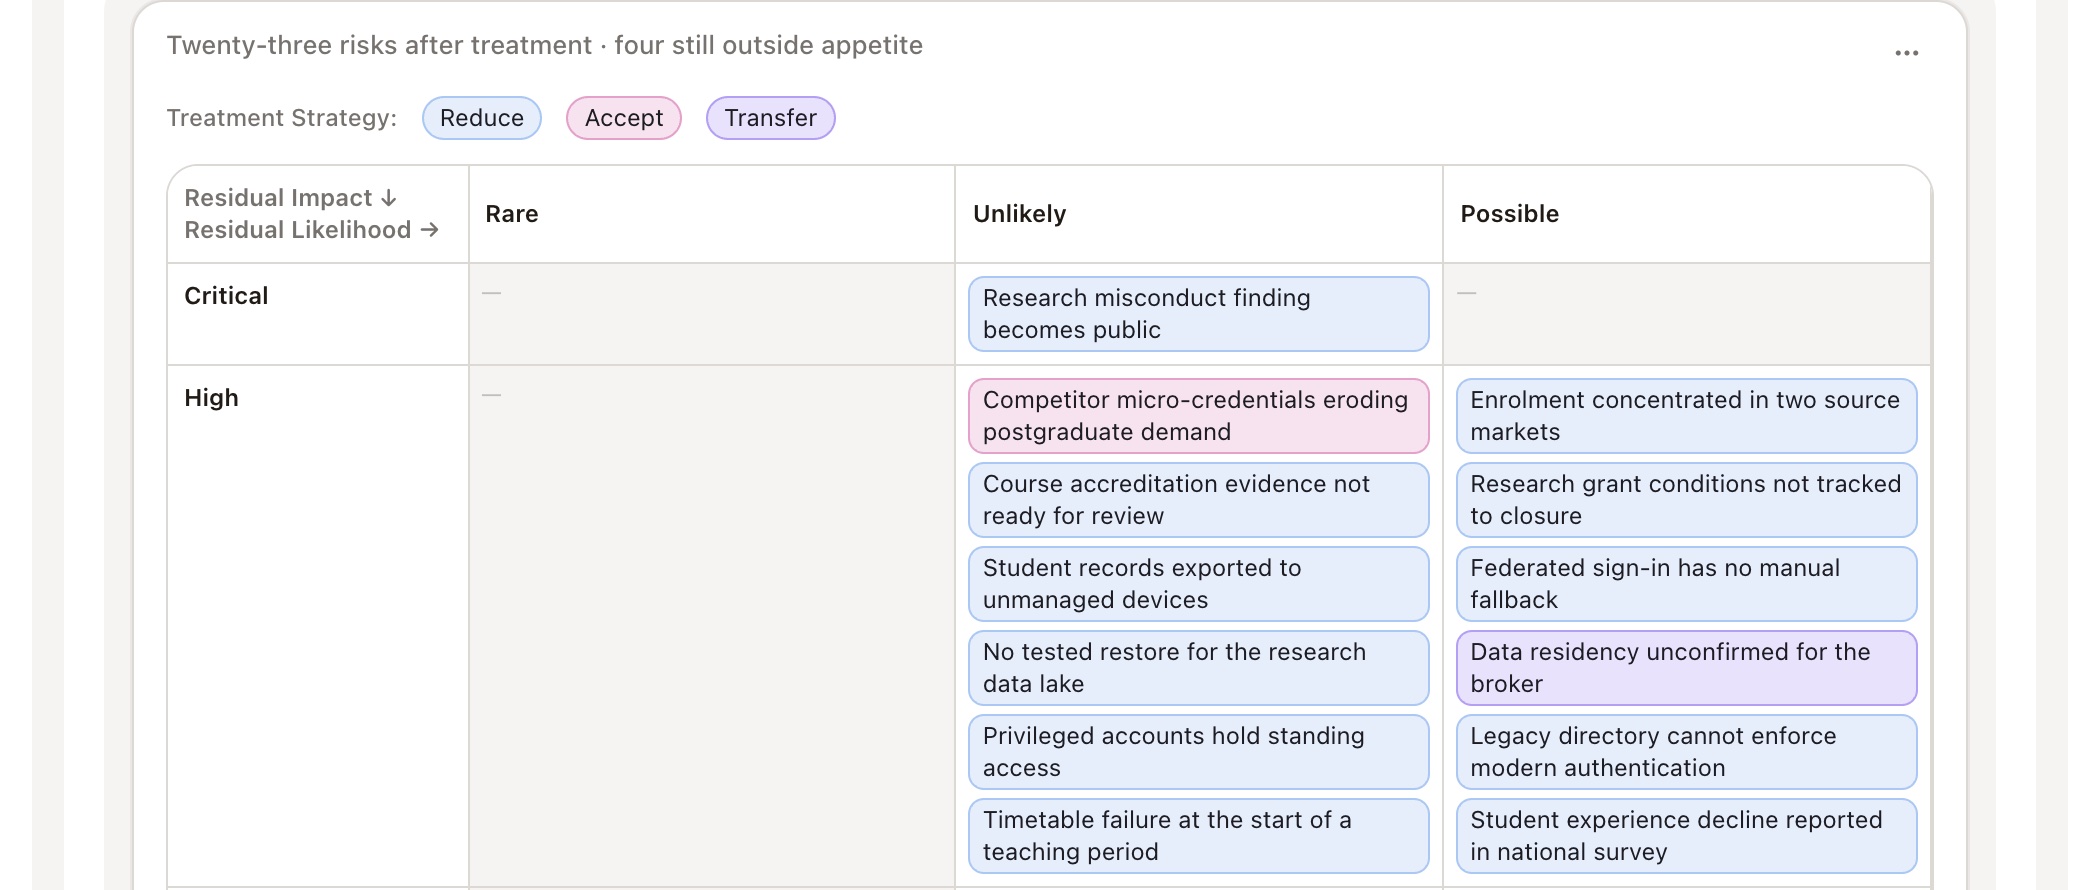Open 'Privileged accounts hold standing access' risk
This screenshot has height=890, width=2100.
[x=1199, y=752]
